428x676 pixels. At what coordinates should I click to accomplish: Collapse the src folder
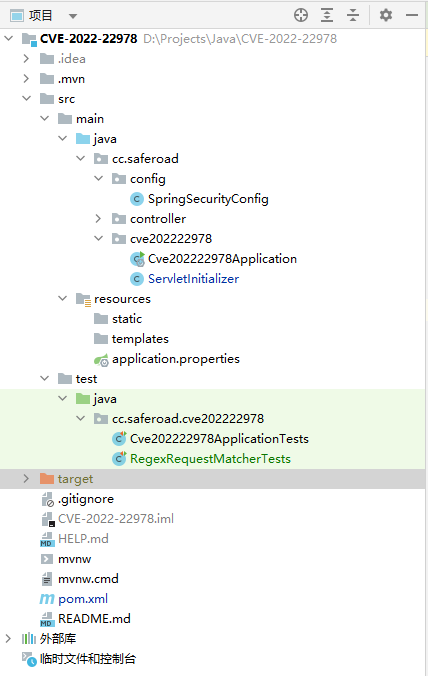point(26,99)
